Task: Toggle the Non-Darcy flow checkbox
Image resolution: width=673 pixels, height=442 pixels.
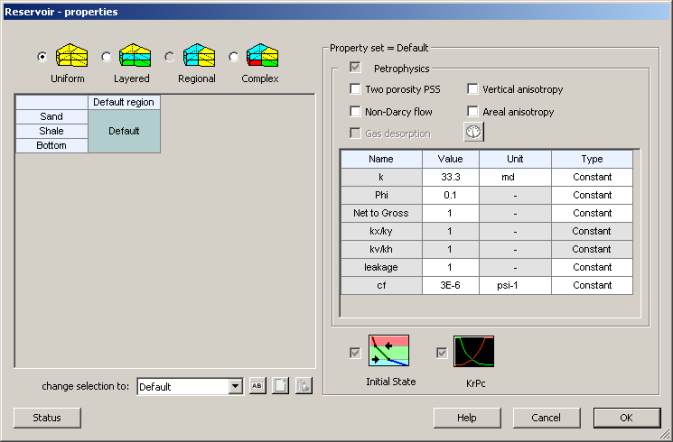Action: point(355,112)
